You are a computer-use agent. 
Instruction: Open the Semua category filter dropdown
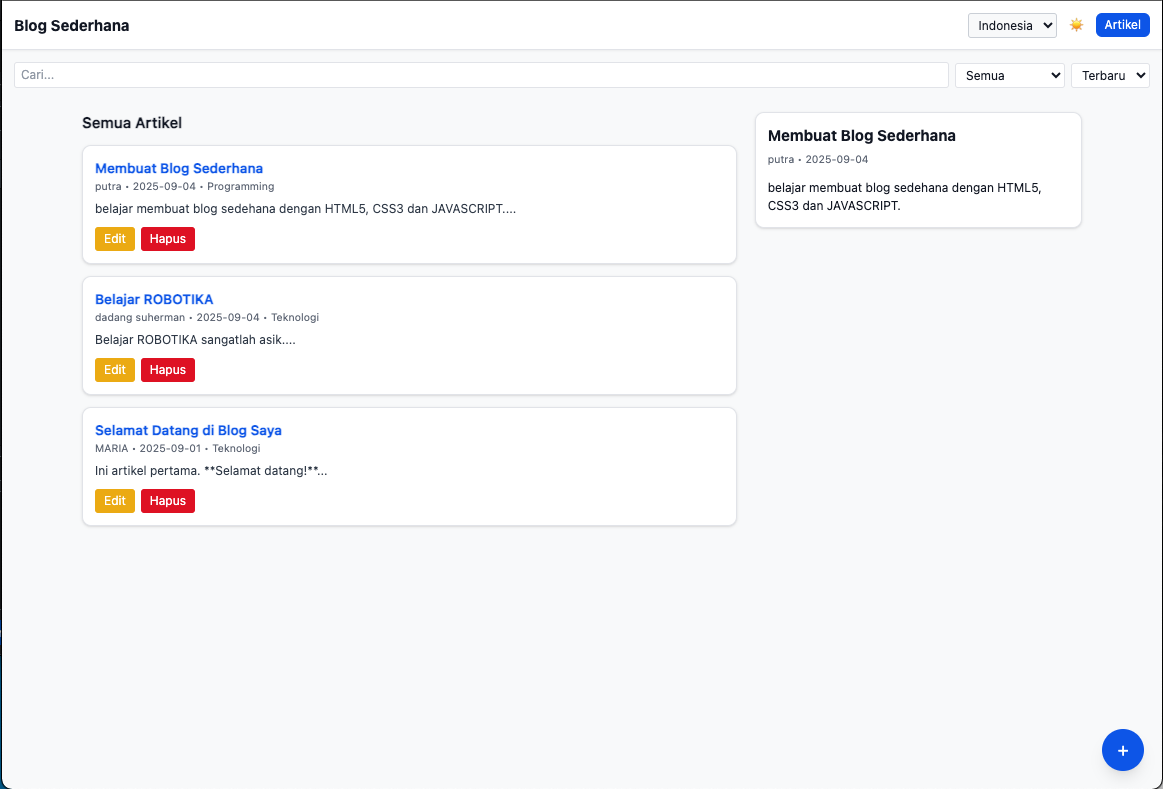coord(1009,74)
